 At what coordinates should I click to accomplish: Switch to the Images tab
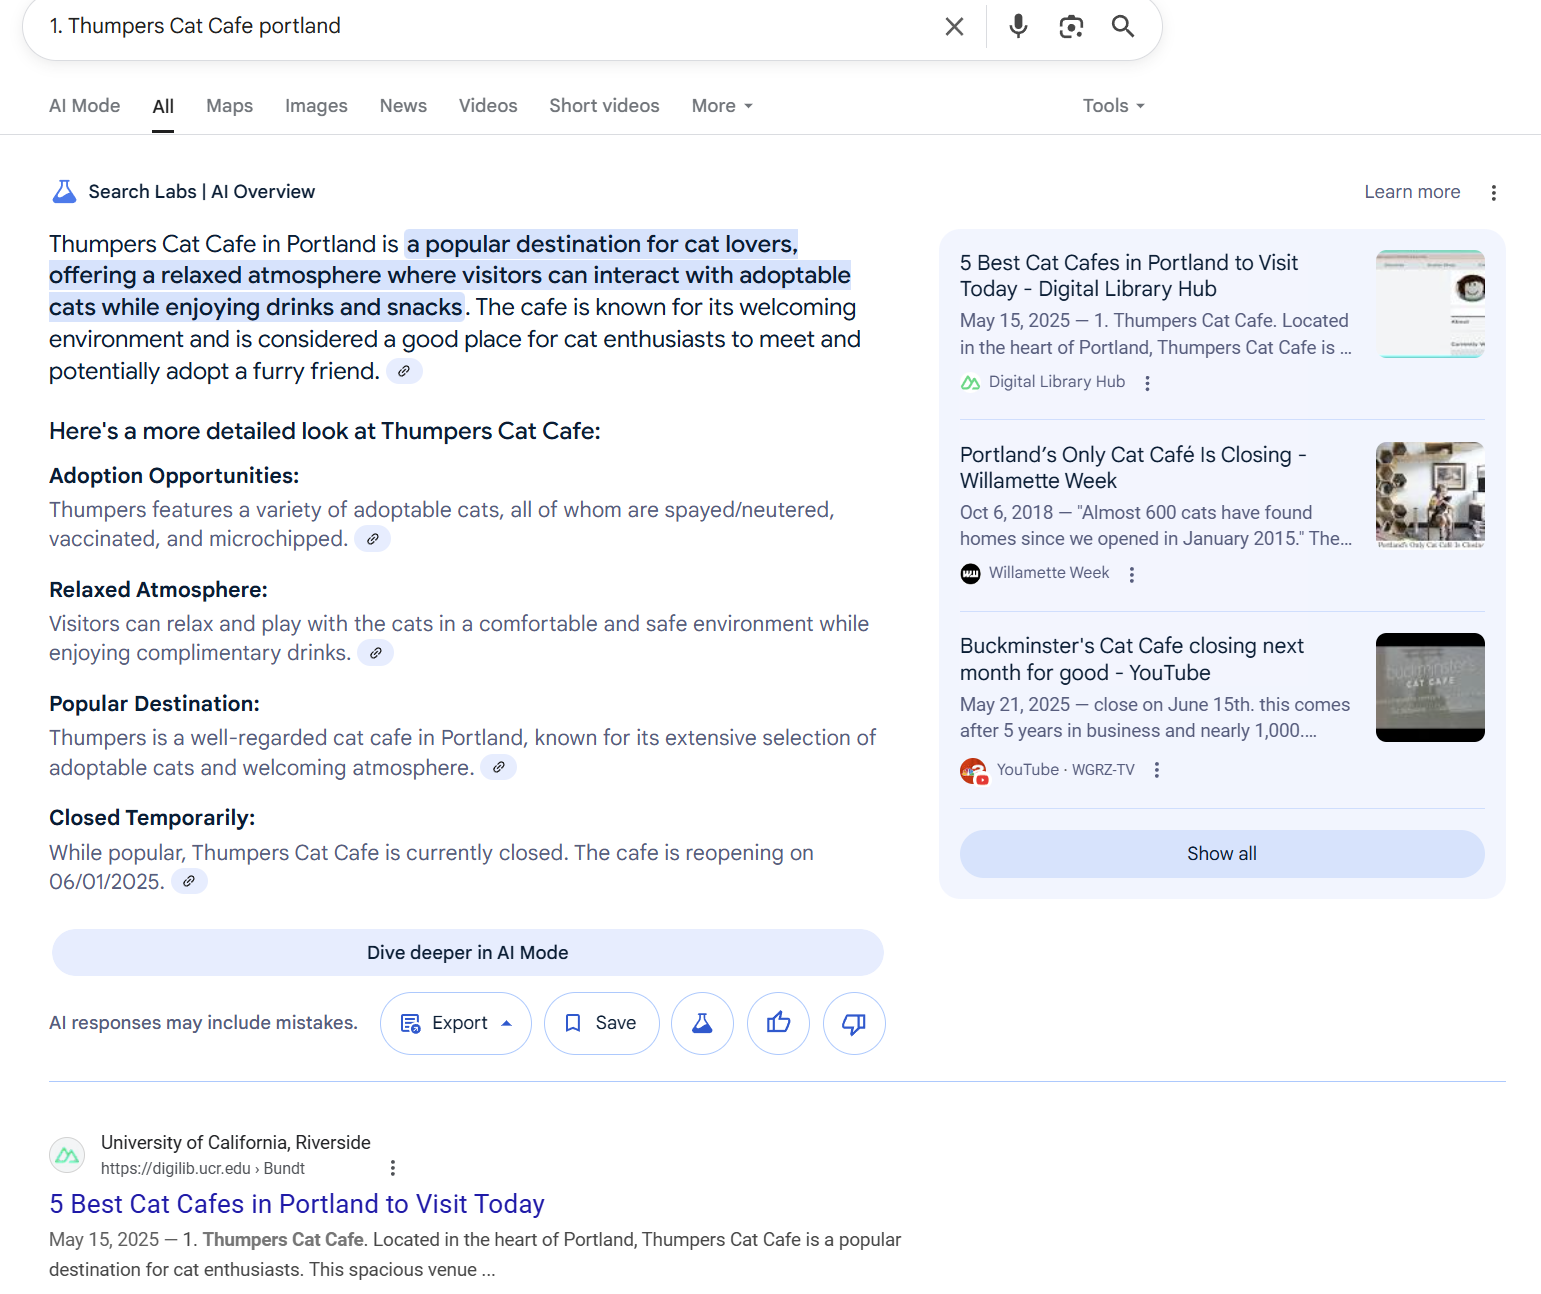tap(316, 106)
